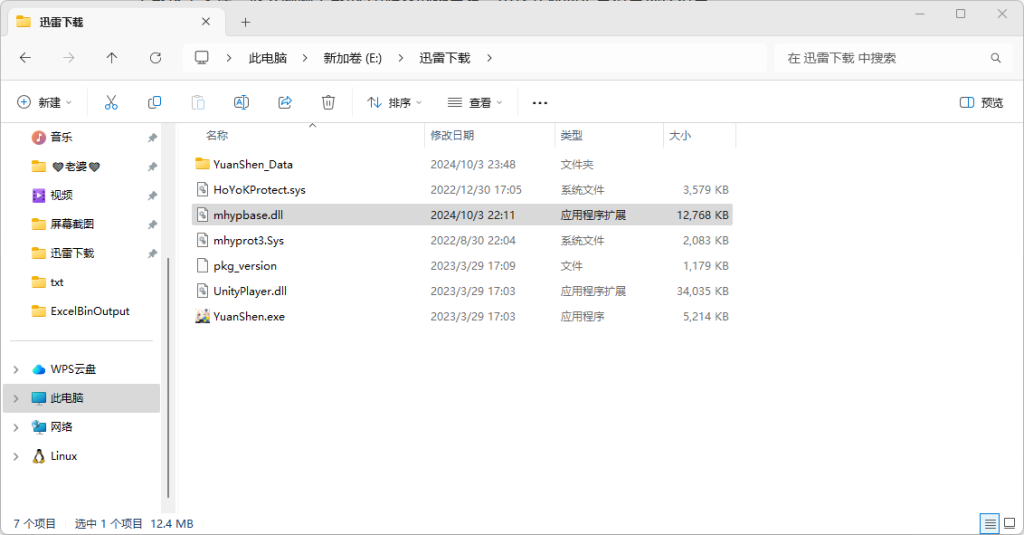This screenshot has width=1024, height=535.
Task: Go back with the left arrow
Action: pyautogui.click(x=25, y=58)
